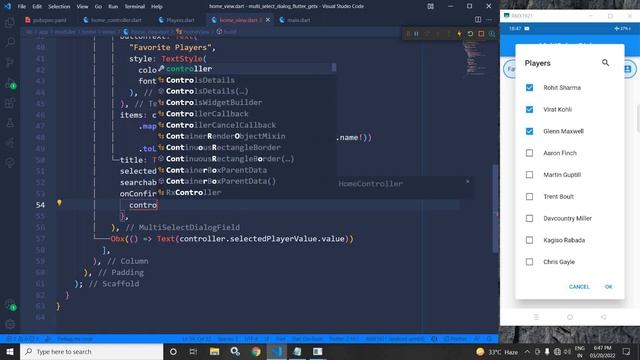Tap emulator Android back button

[x=603, y=317]
